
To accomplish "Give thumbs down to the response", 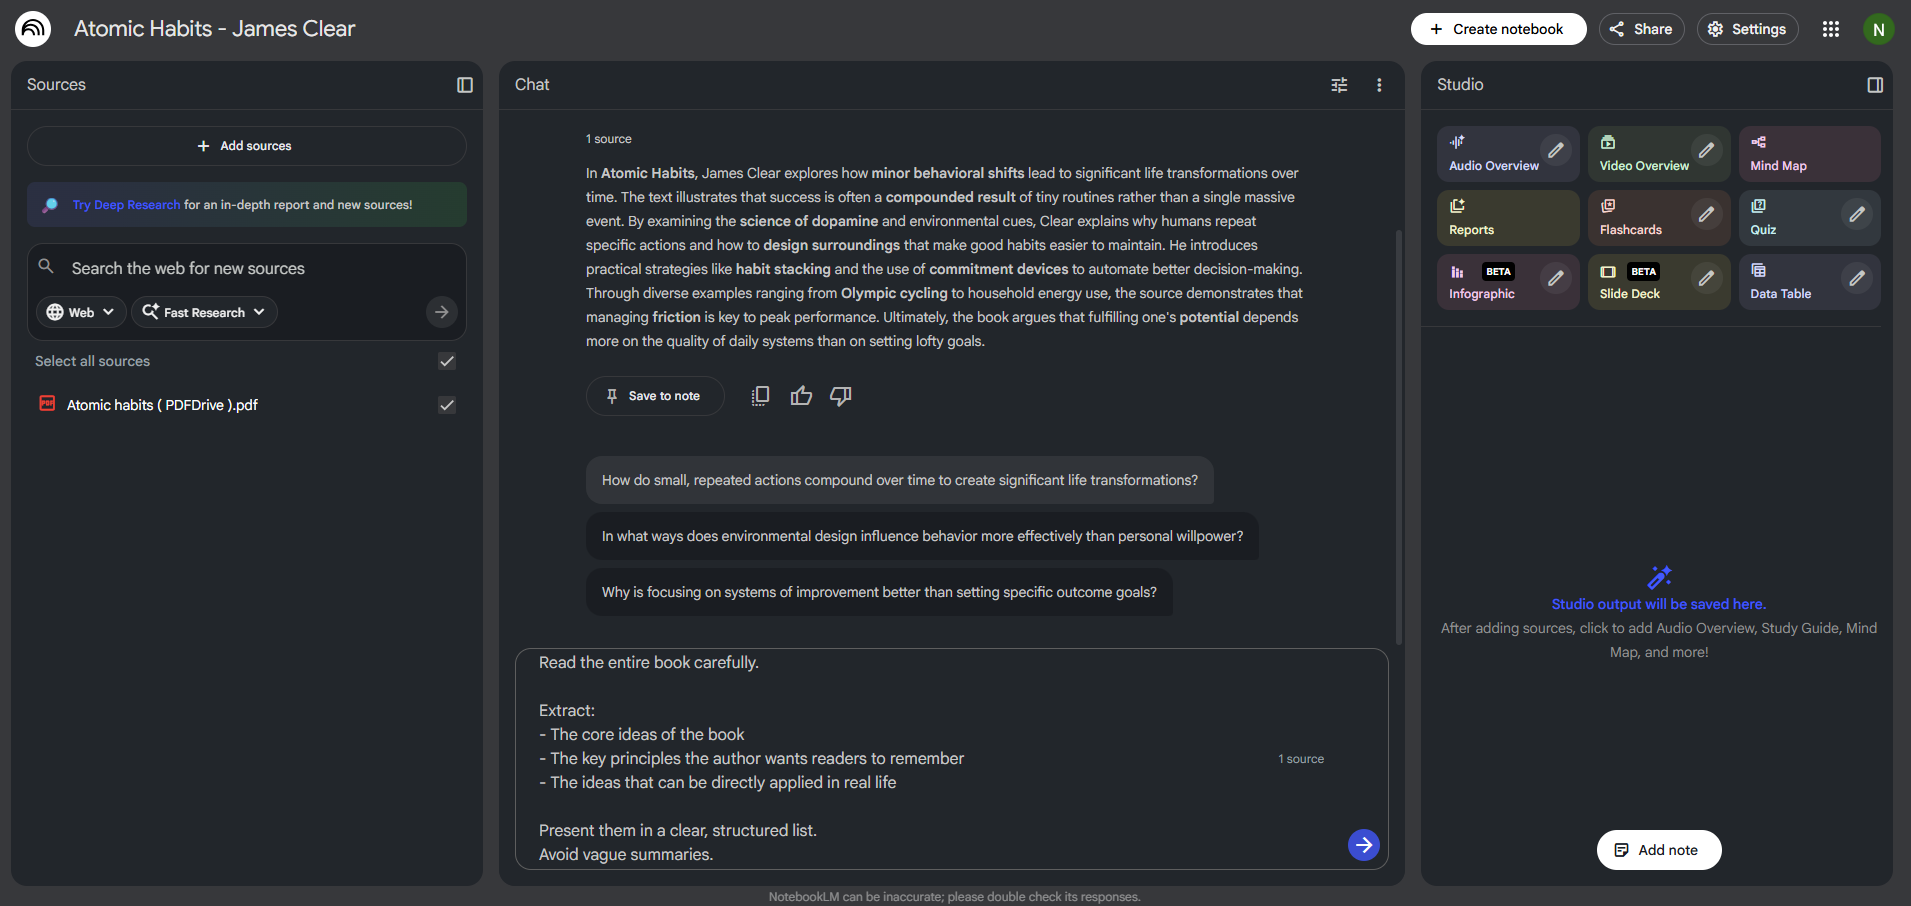I will (841, 396).
